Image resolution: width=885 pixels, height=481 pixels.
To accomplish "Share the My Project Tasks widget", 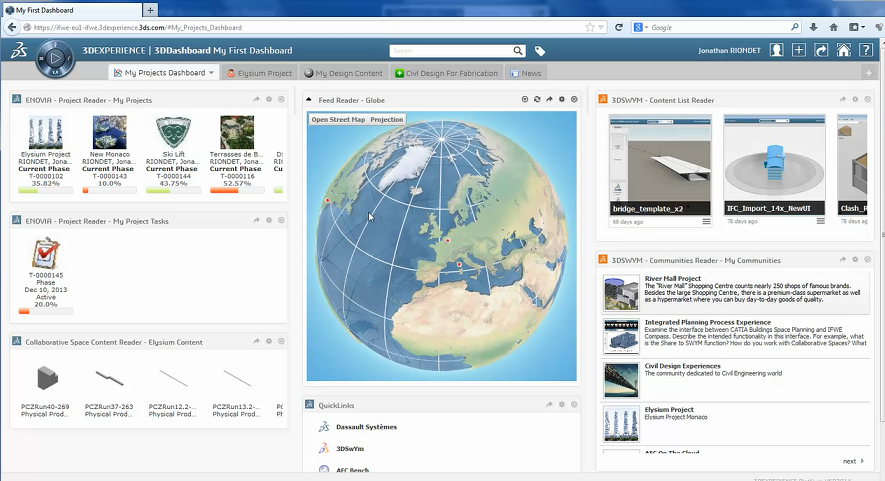I will (256, 220).
